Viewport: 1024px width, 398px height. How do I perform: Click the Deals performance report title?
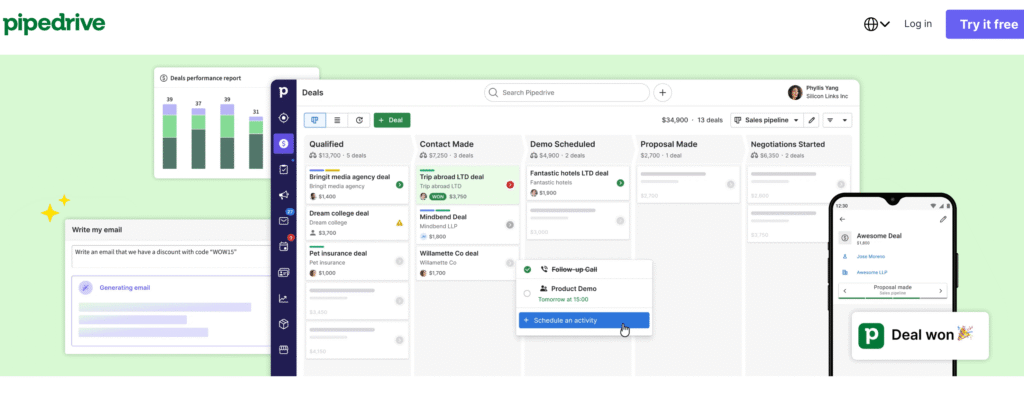(206, 78)
